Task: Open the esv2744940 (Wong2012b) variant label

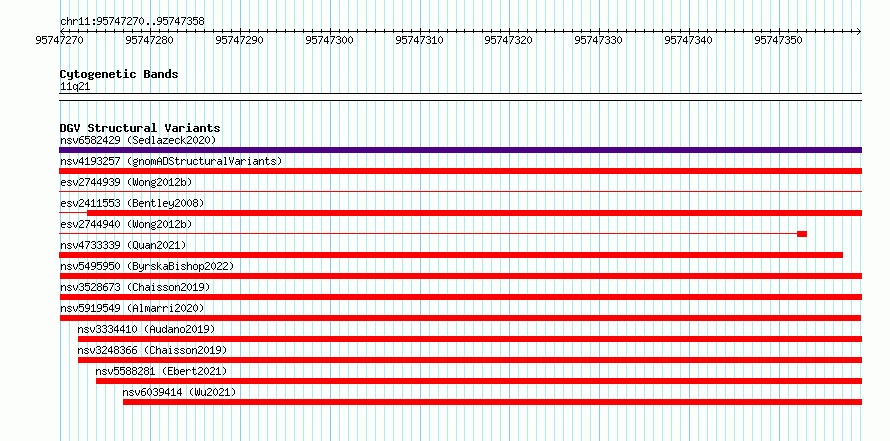Action: click(x=126, y=224)
